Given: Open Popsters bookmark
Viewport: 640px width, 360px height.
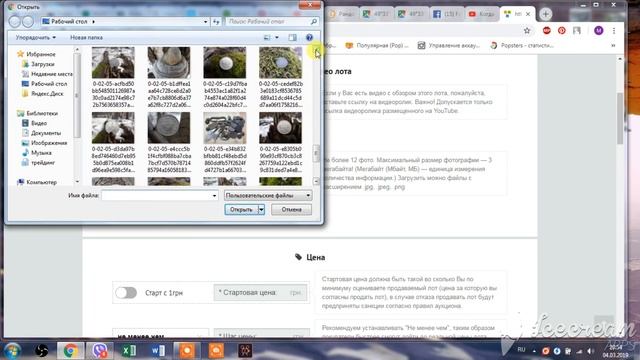Looking at the screenshot, I should (522, 46).
